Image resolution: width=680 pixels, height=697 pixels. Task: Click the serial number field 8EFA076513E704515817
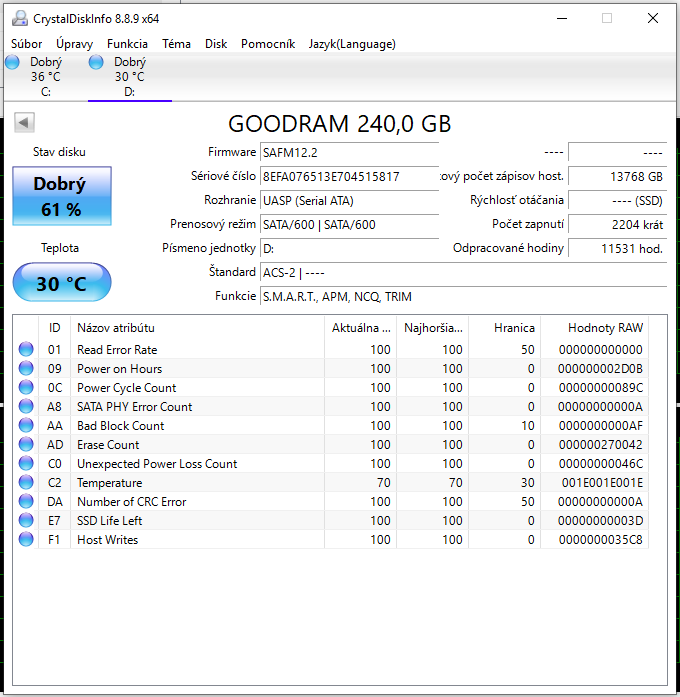pyautogui.click(x=349, y=176)
